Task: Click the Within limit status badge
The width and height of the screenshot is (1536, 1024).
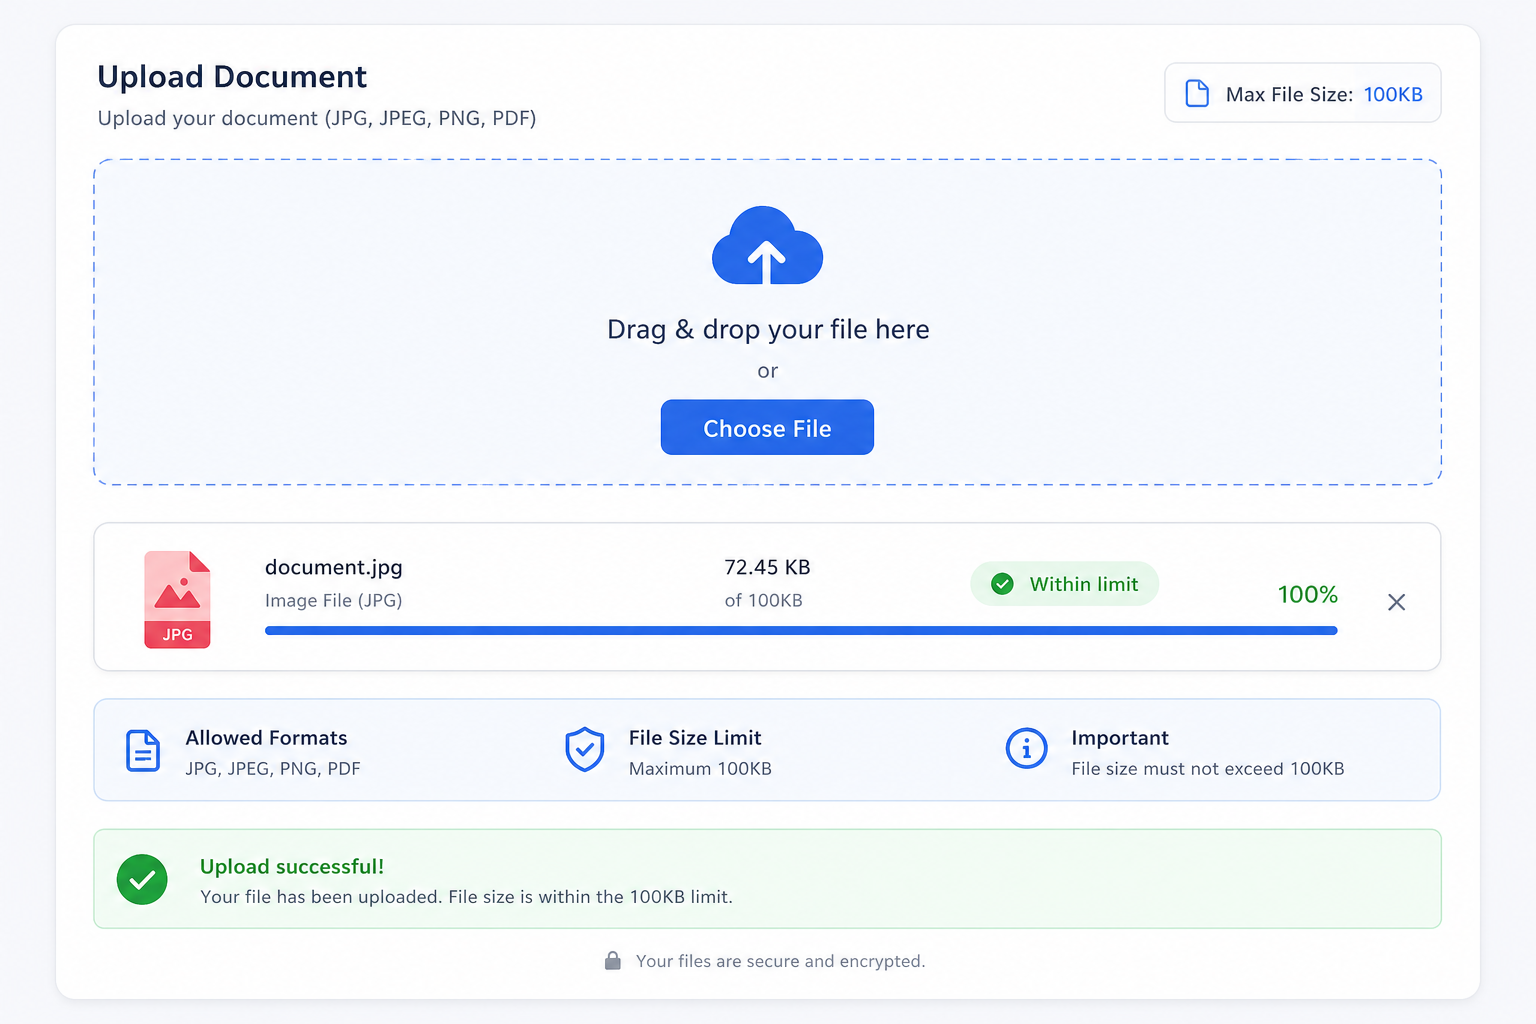Action: [x=1064, y=584]
